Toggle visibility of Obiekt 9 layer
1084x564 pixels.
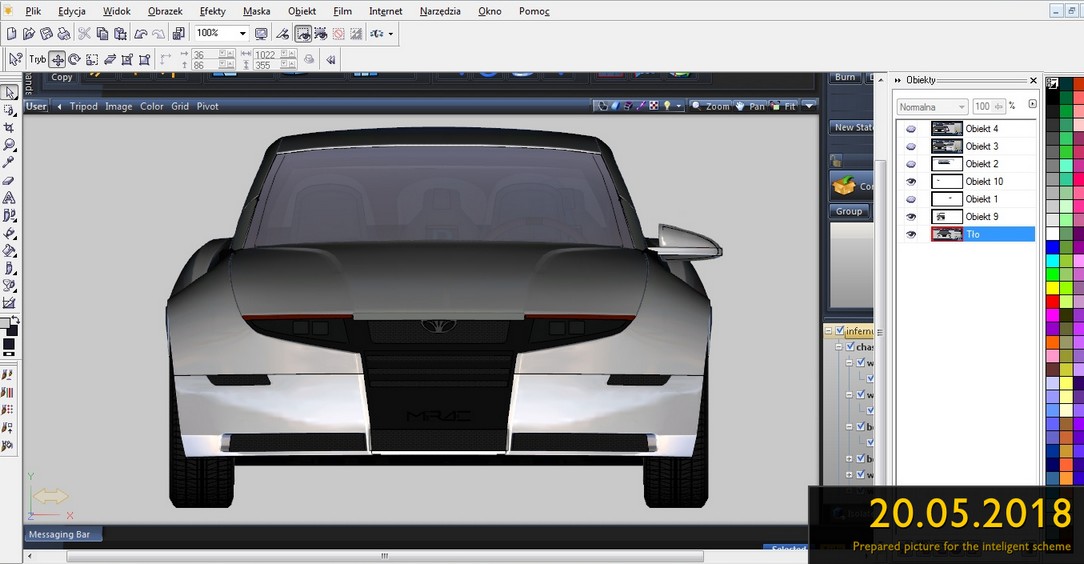tap(911, 217)
